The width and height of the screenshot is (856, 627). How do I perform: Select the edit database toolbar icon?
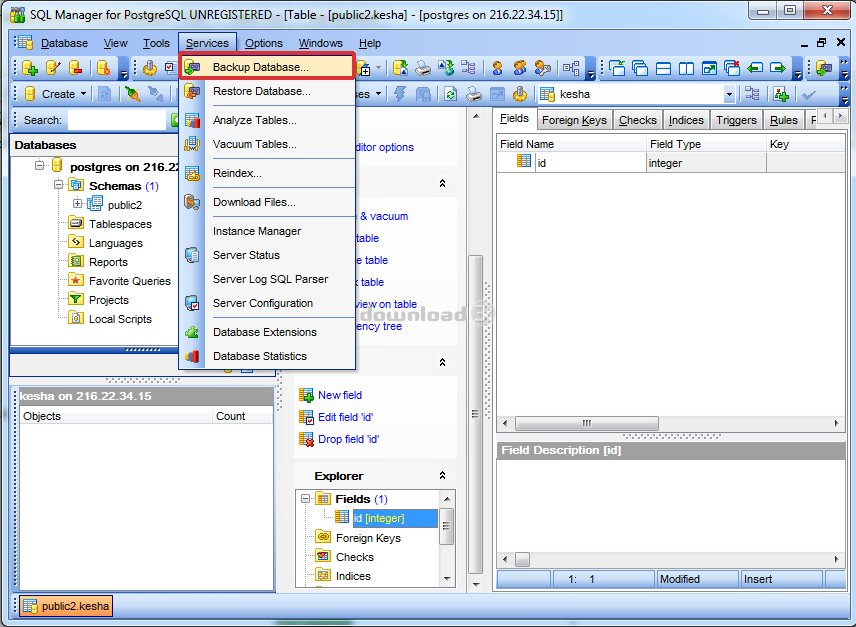[51, 68]
